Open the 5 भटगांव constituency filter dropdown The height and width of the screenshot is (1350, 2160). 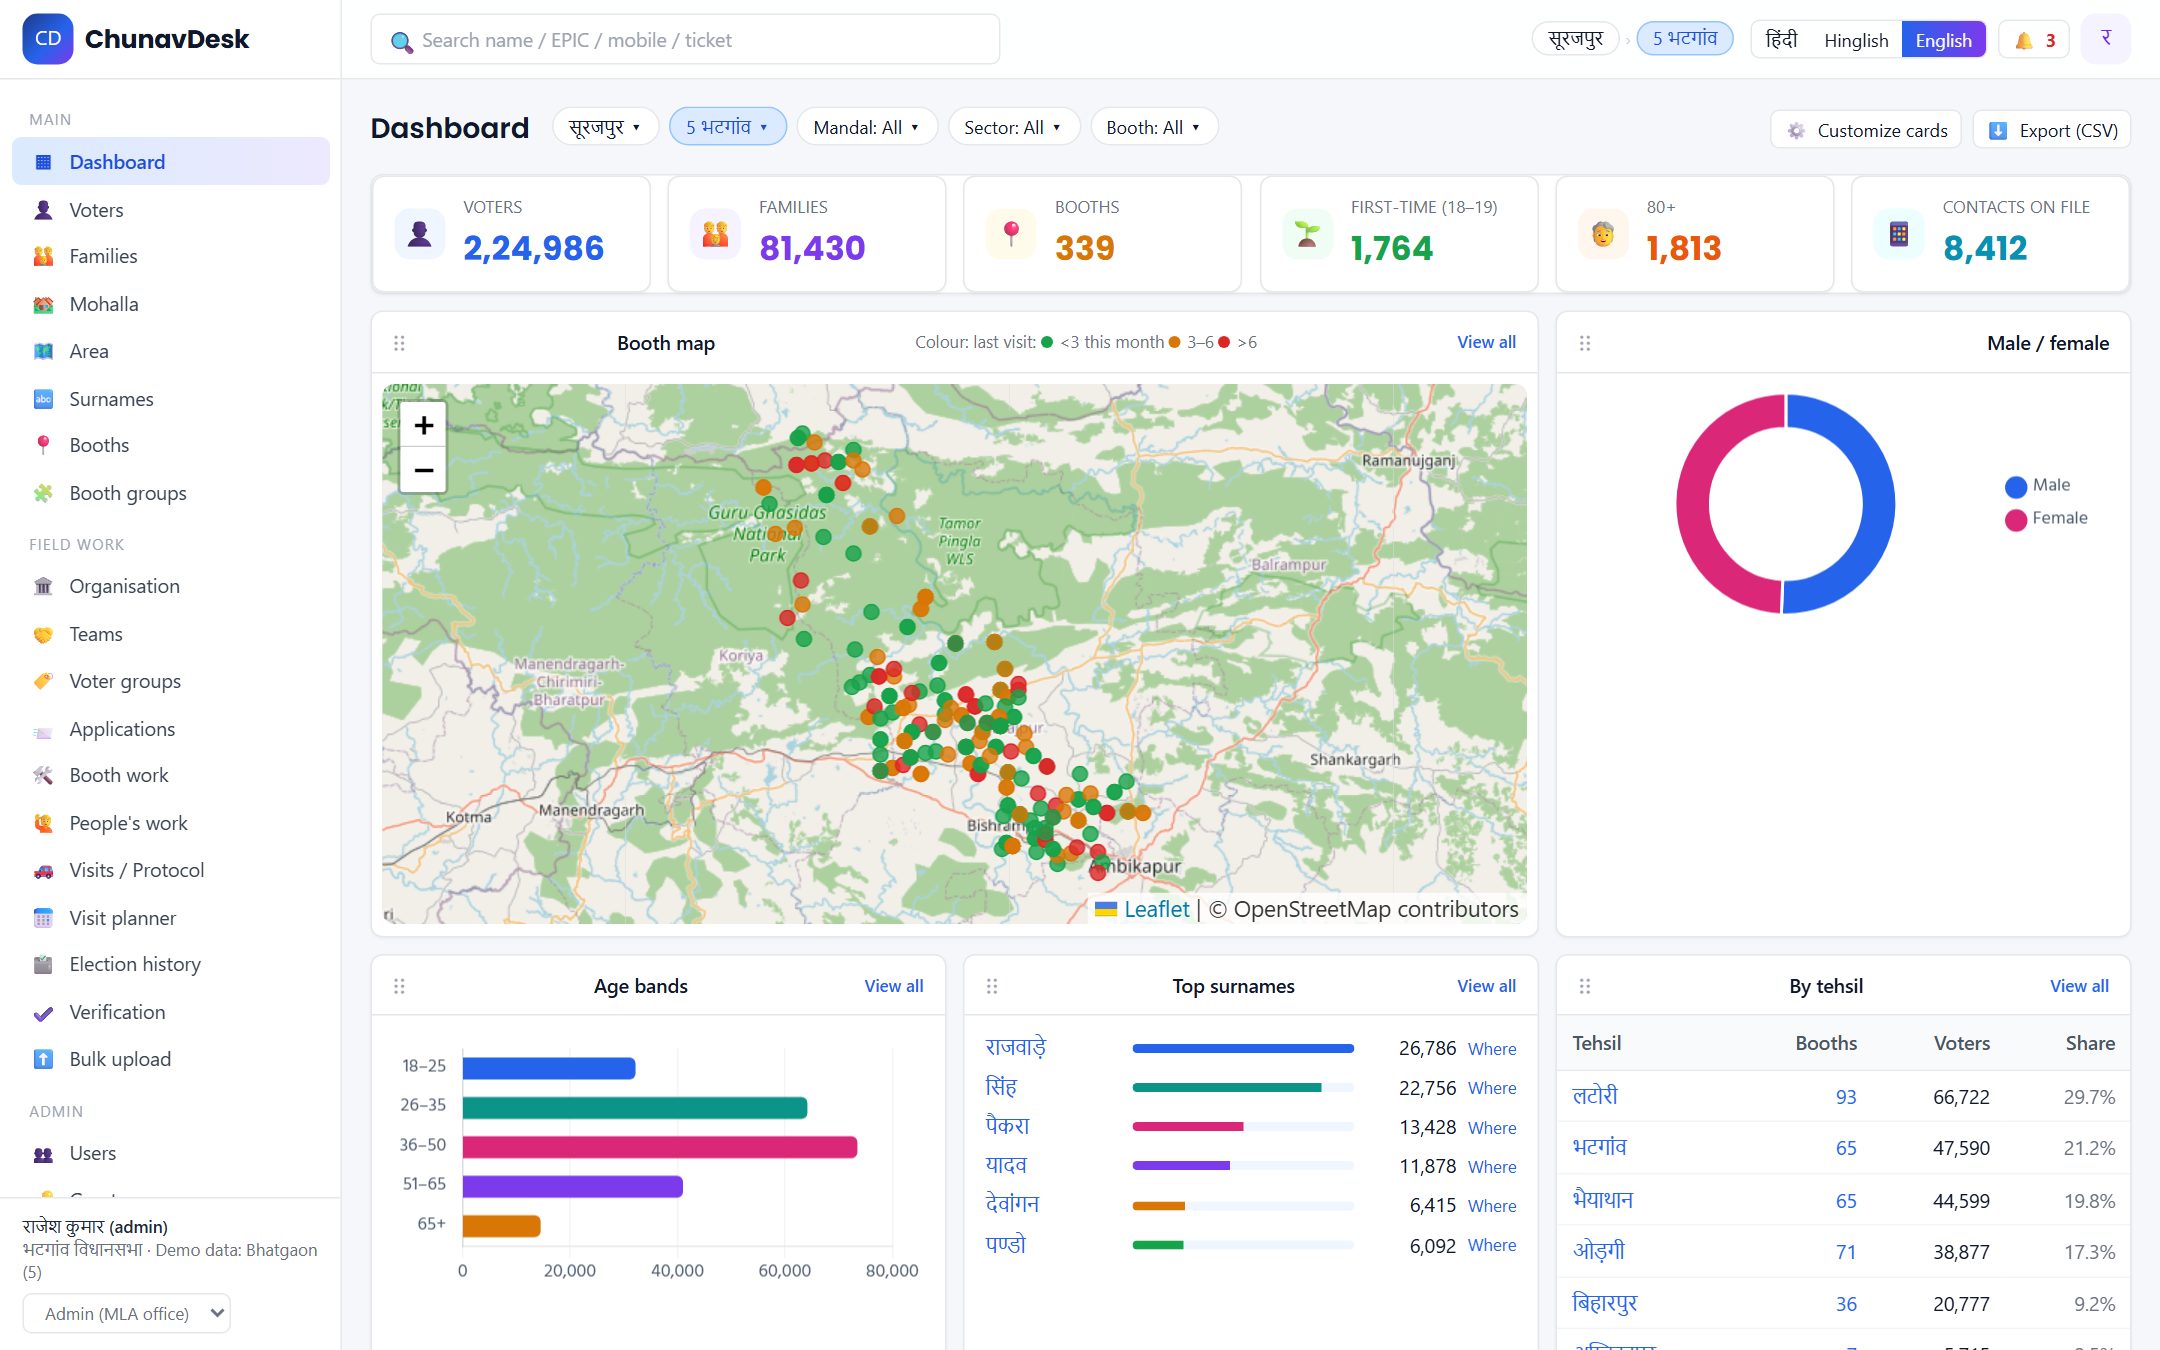[727, 127]
